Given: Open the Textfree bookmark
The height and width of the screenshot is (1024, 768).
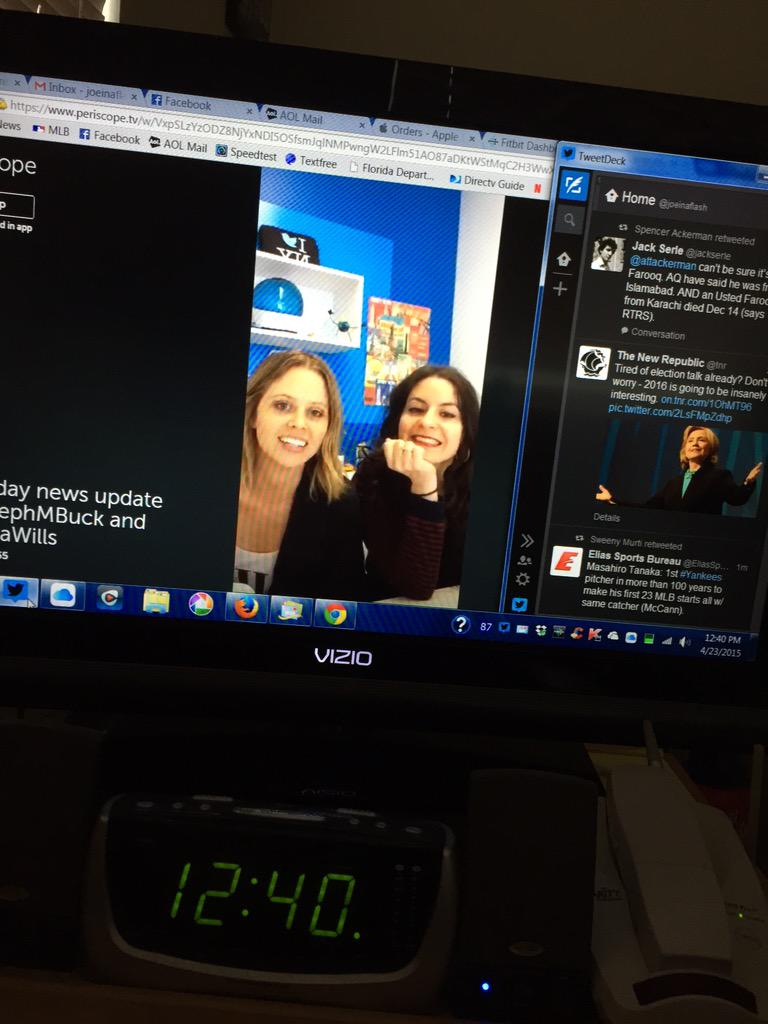Looking at the screenshot, I should (x=311, y=161).
